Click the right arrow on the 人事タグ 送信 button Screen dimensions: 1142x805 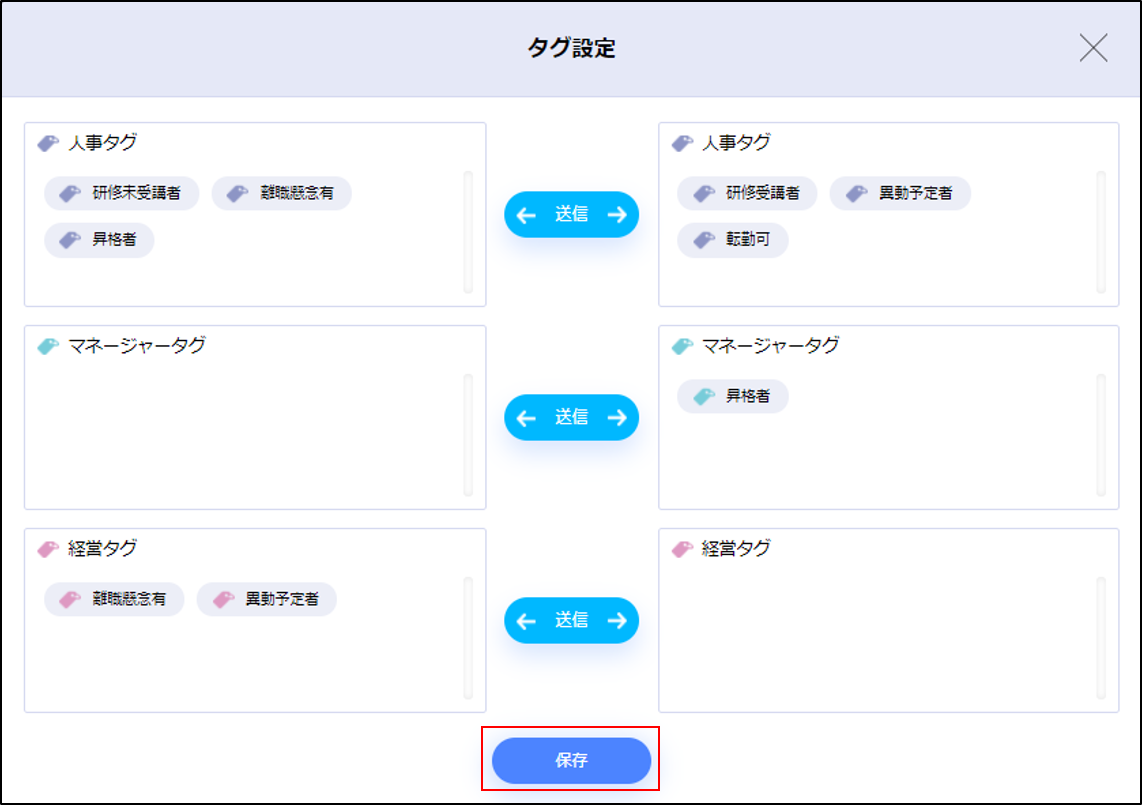coord(617,214)
